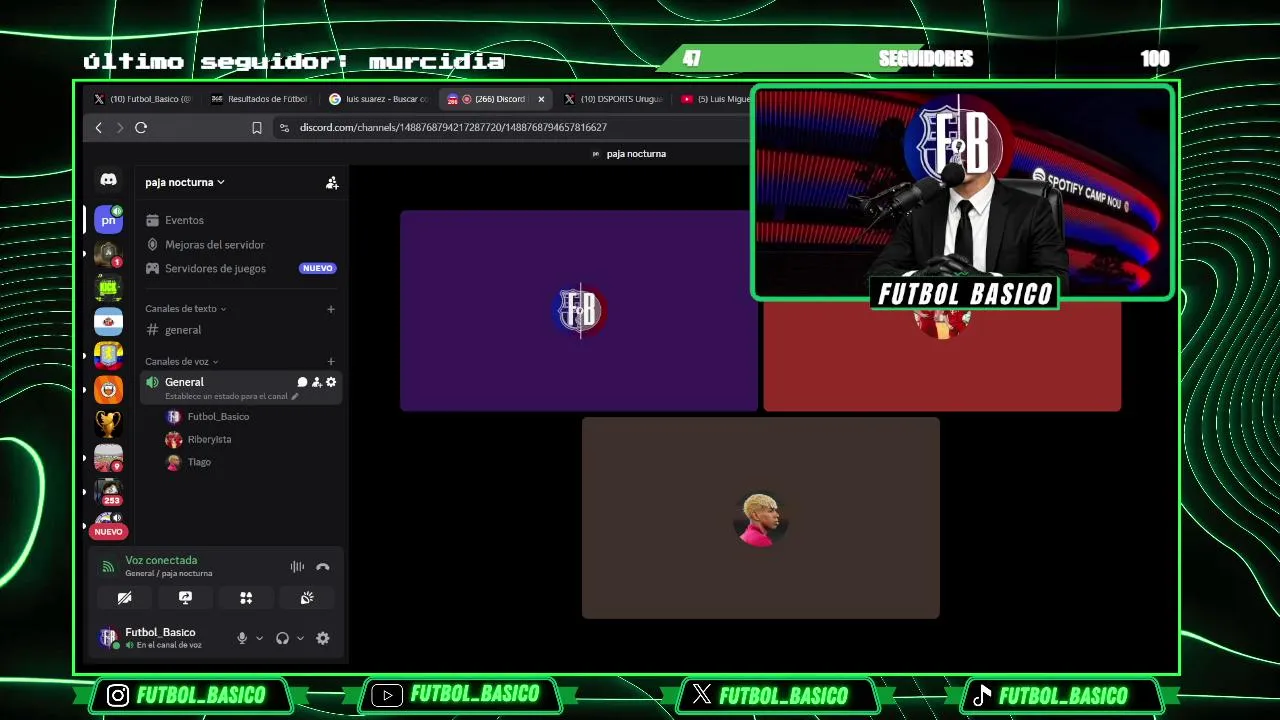Image resolution: width=1280 pixels, height=720 pixels.
Task: Start screen share from voice panel
Action: tap(185, 598)
